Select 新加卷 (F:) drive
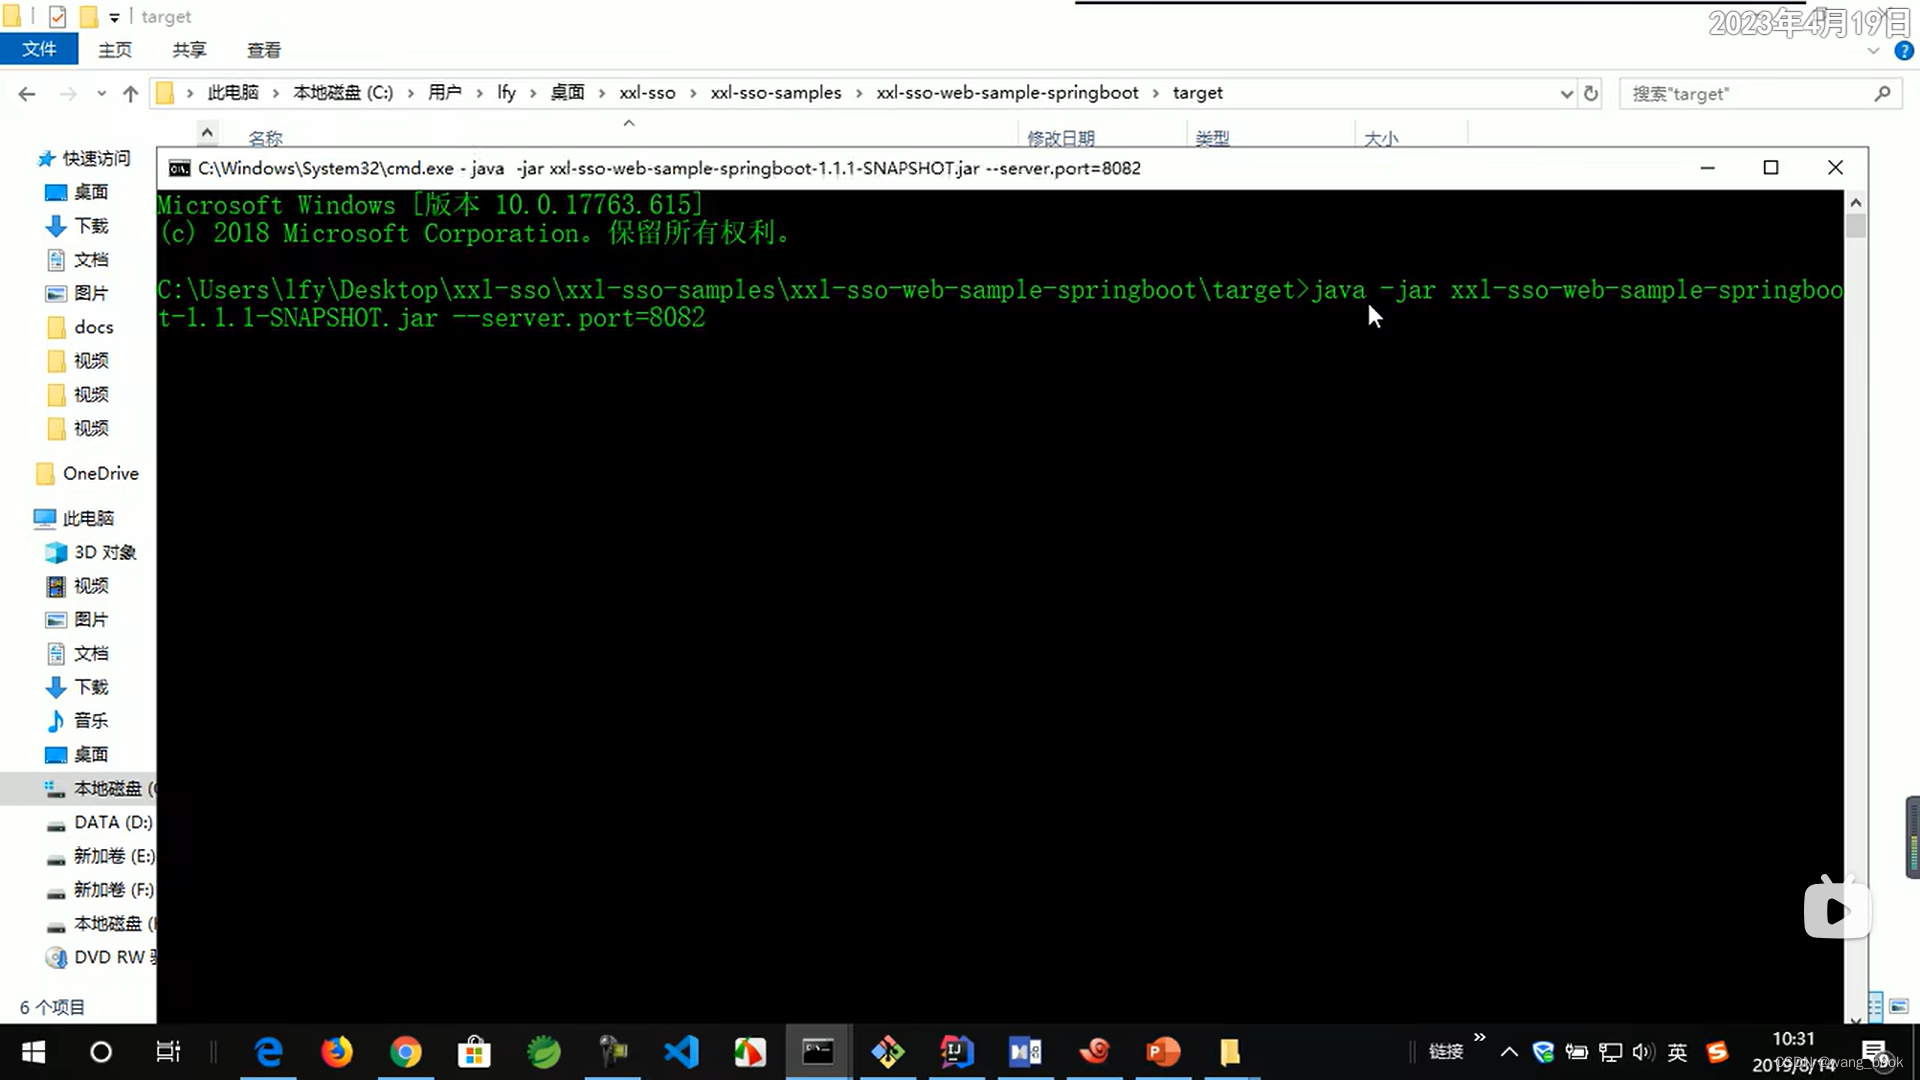This screenshot has width=1920, height=1080. (x=100, y=889)
